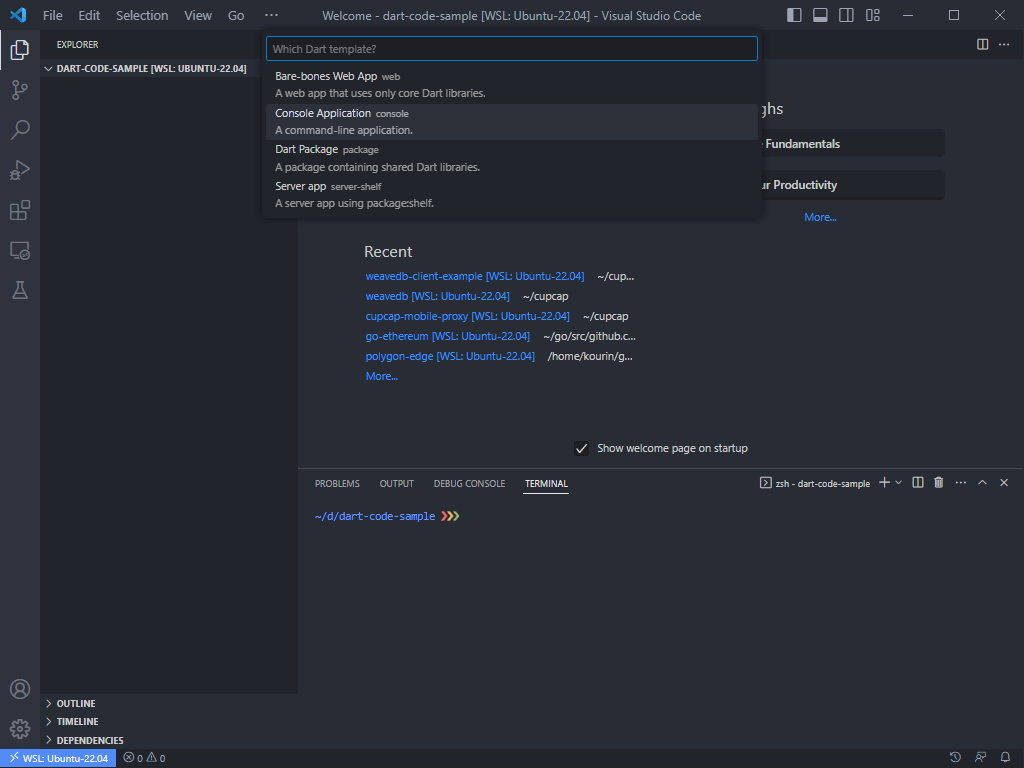Click the history status bar icon
1024x768 pixels.
click(x=955, y=758)
